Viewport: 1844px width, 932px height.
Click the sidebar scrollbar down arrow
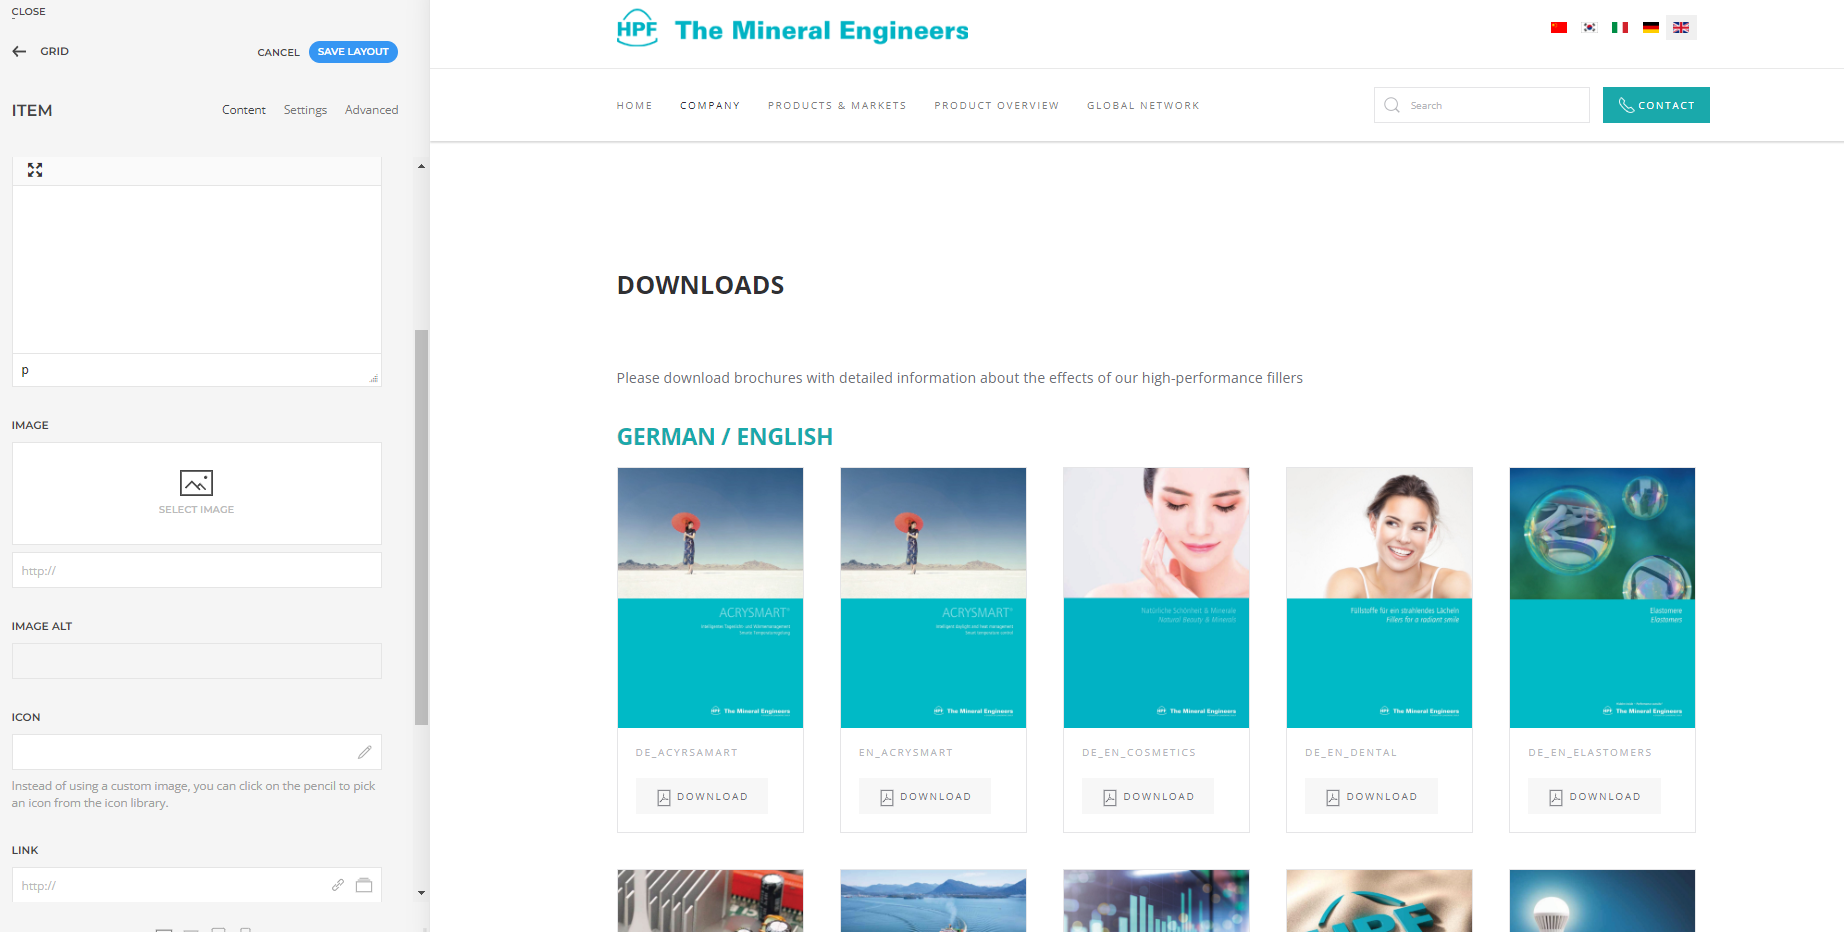click(x=421, y=892)
